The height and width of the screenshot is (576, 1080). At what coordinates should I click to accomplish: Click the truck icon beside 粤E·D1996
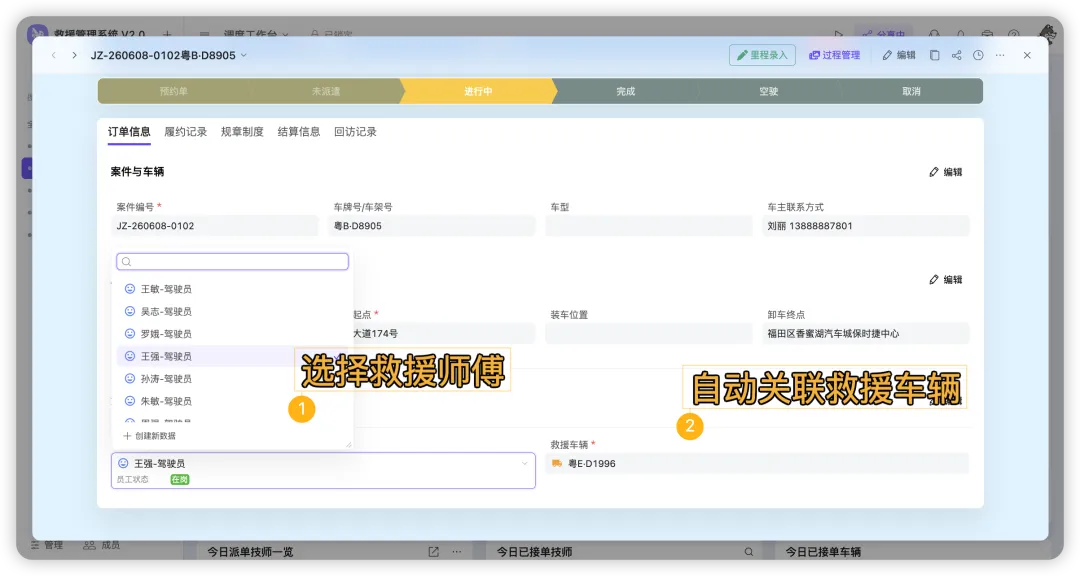click(x=557, y=464)
